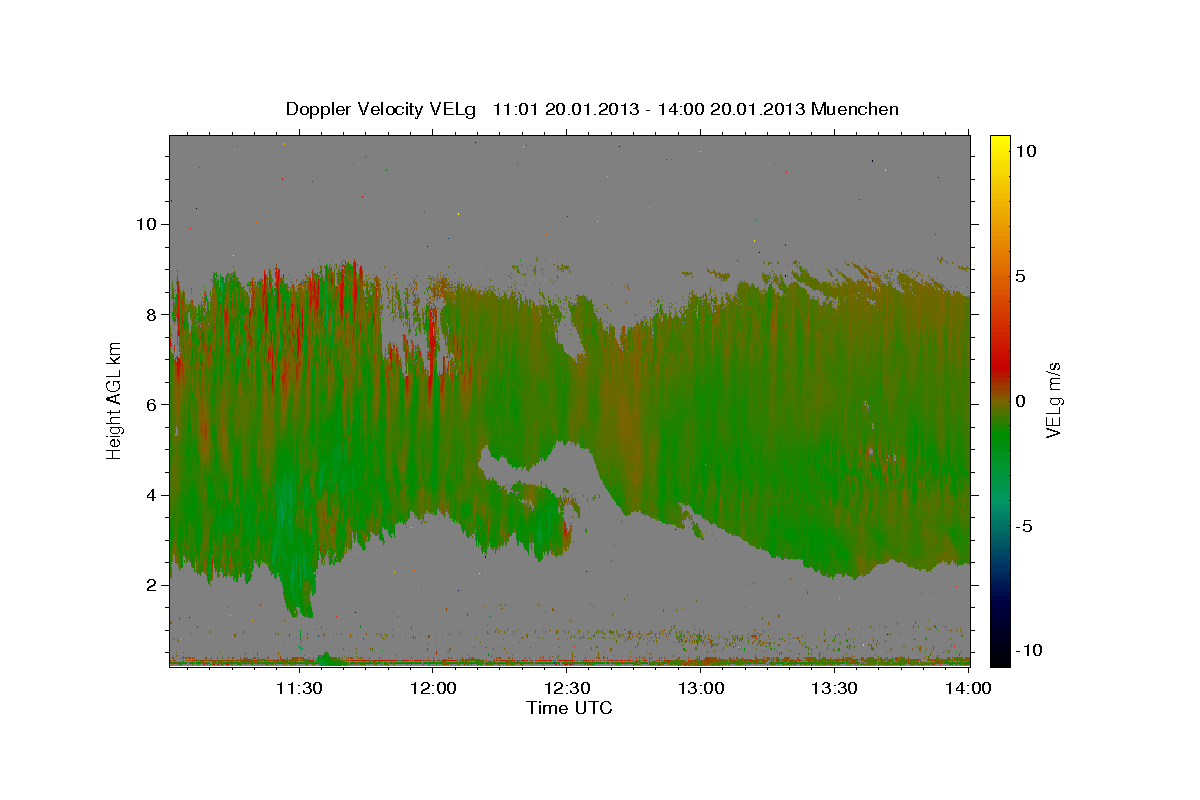The width and height of the screenshot is (1200, 800).
Task: Click the '12:30' time tick label
Action: (x=567, y=688)
